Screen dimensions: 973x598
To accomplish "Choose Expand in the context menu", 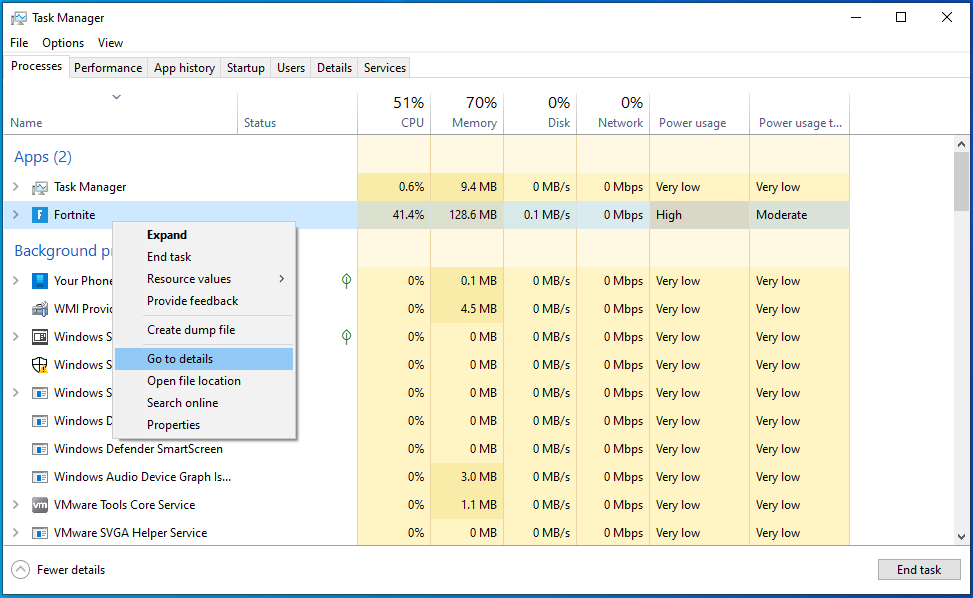I will coord(204,235).
